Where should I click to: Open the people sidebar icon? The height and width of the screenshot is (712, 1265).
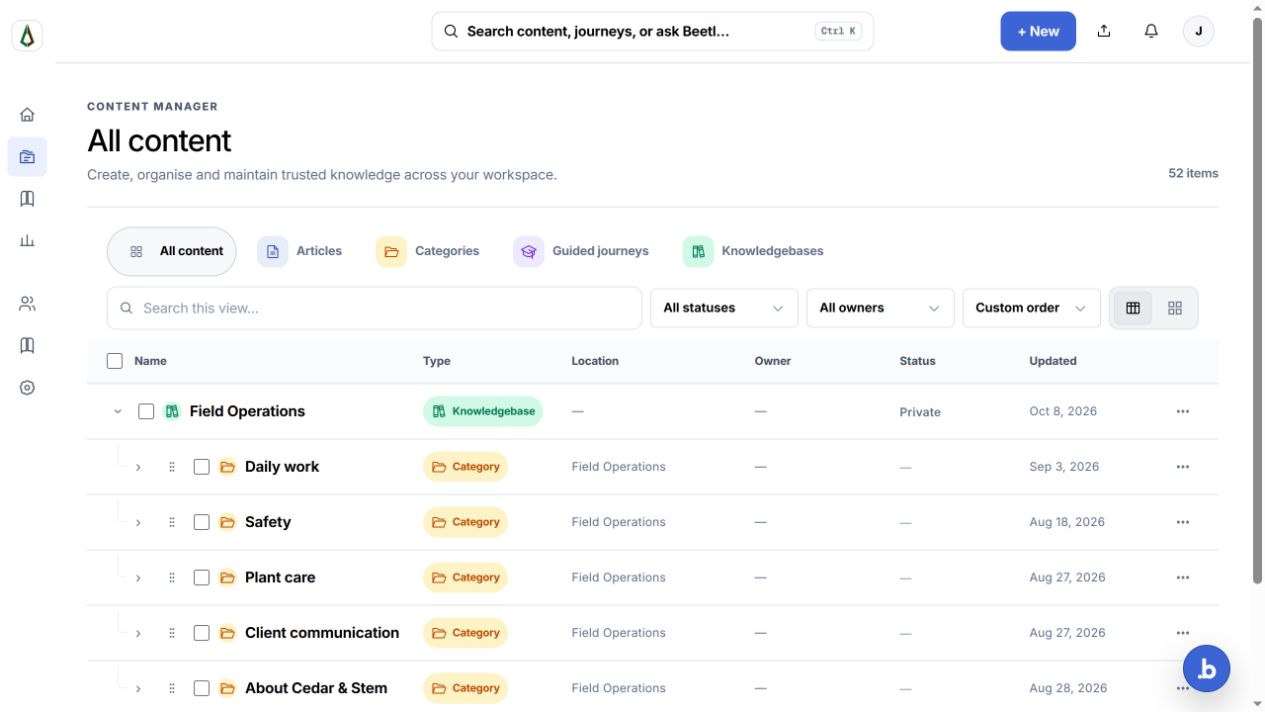tap(27, 304)
